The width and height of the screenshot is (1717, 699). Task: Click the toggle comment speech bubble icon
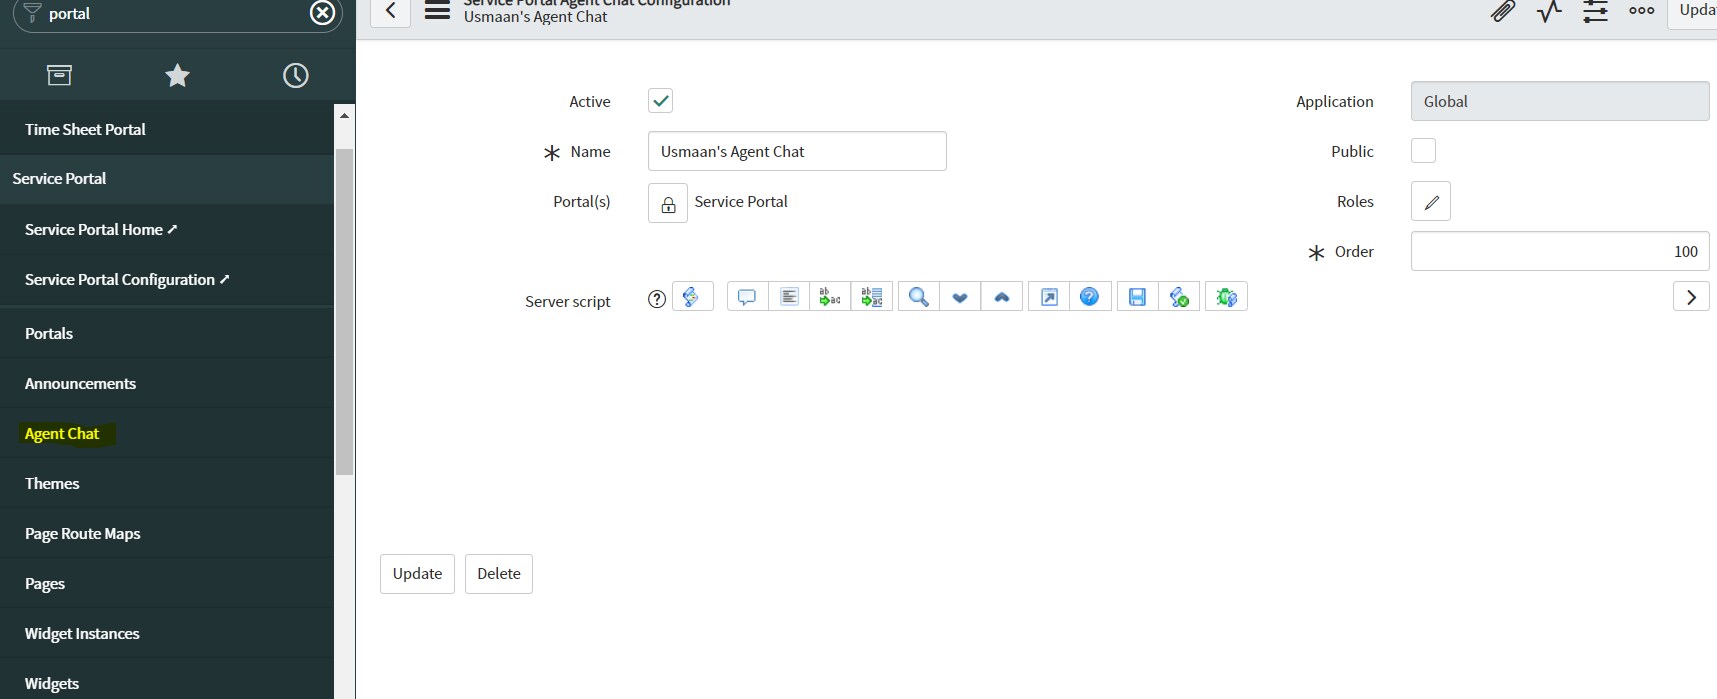tap(747, 297)
